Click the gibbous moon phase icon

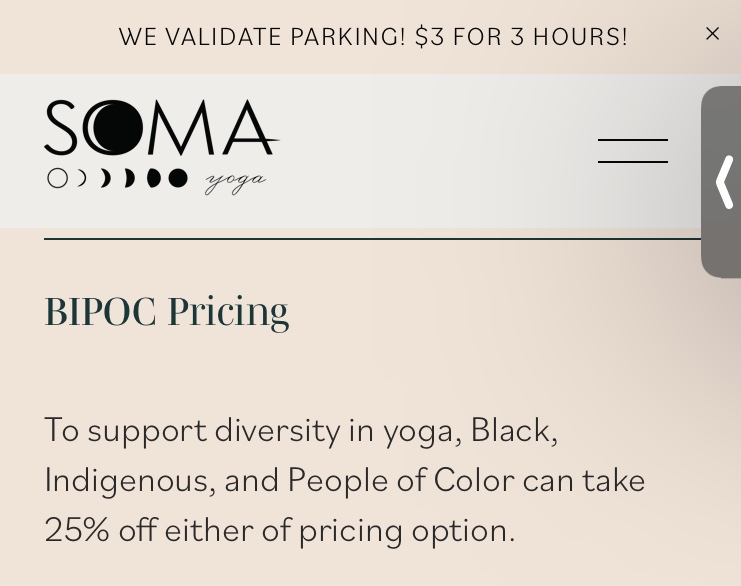(x=153, y=178)
